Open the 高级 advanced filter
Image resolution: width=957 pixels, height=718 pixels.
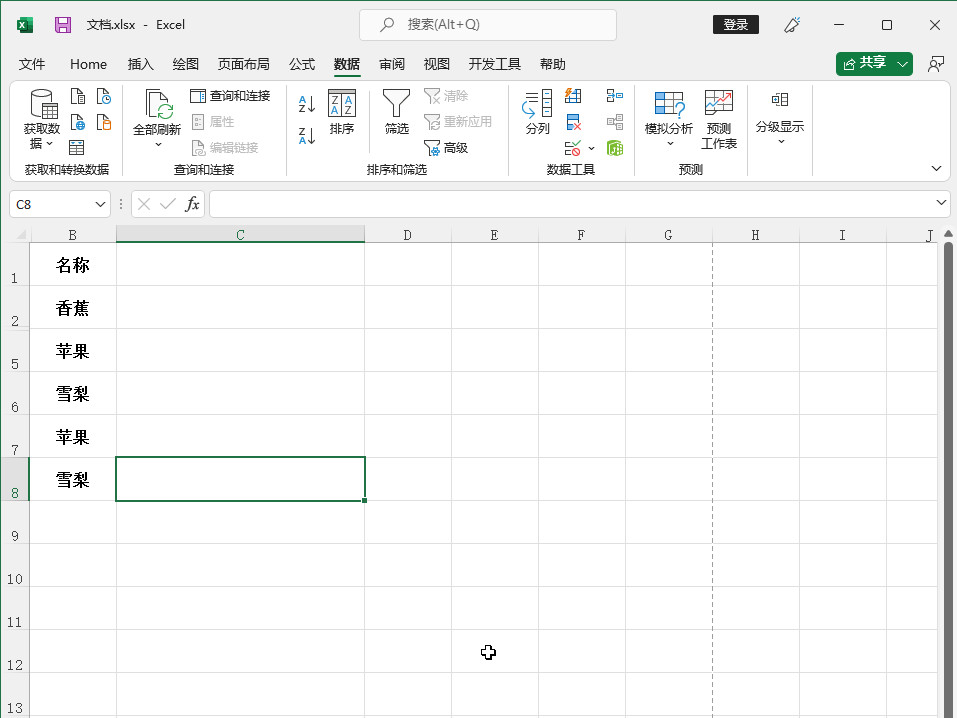[x=446, y=148]
